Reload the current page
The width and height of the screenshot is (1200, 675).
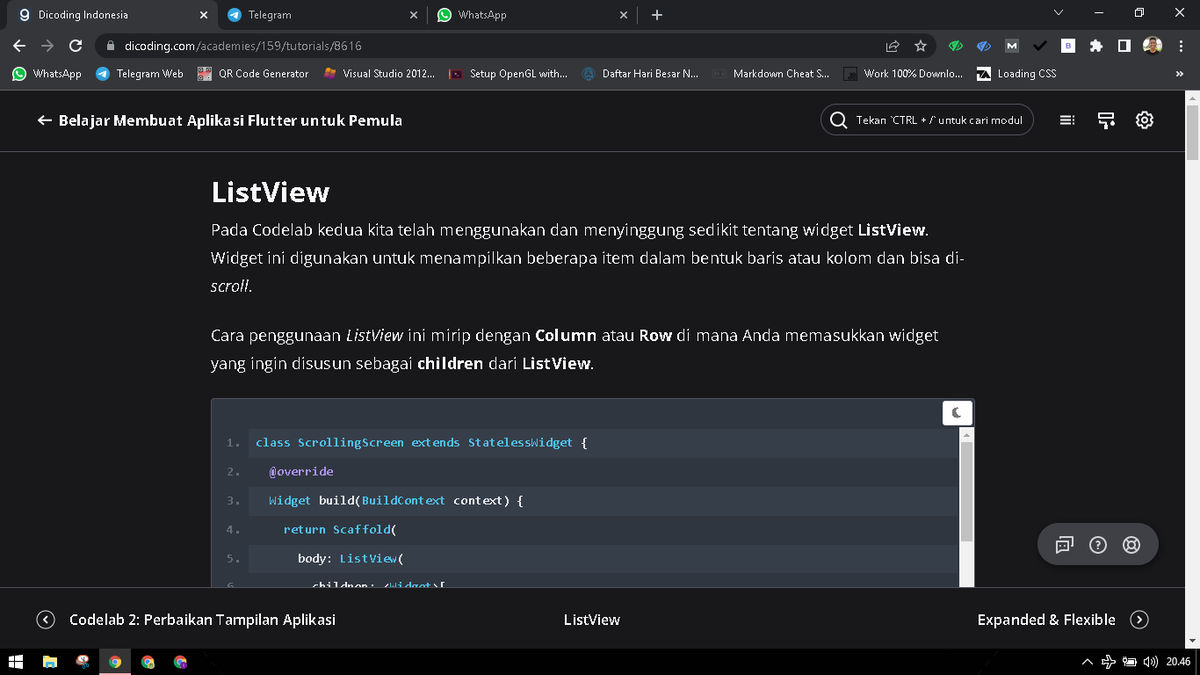click(x=75, y=46)
